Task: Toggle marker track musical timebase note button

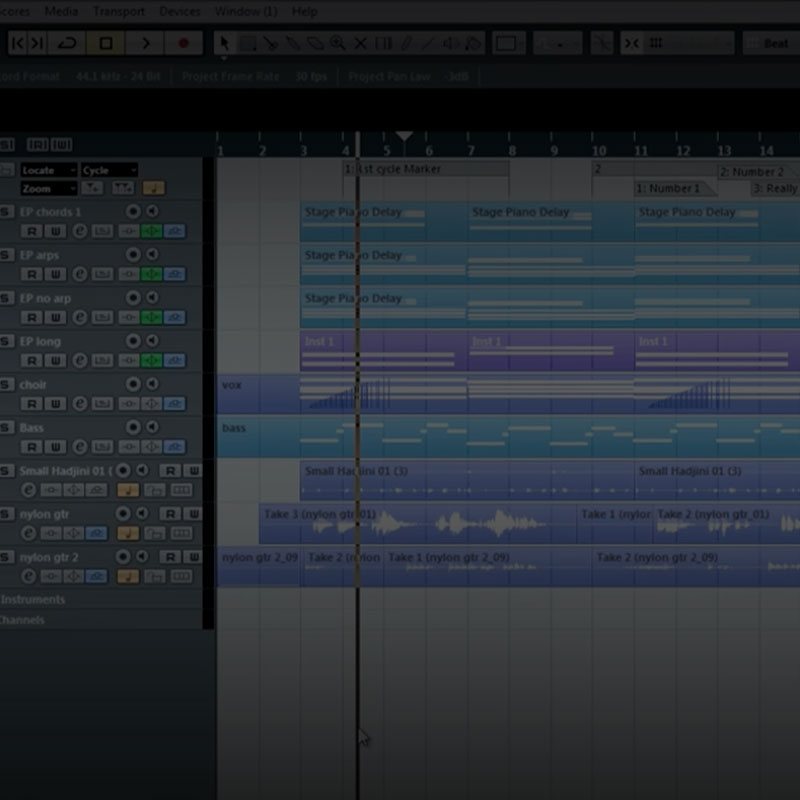Action: point(154,188)
